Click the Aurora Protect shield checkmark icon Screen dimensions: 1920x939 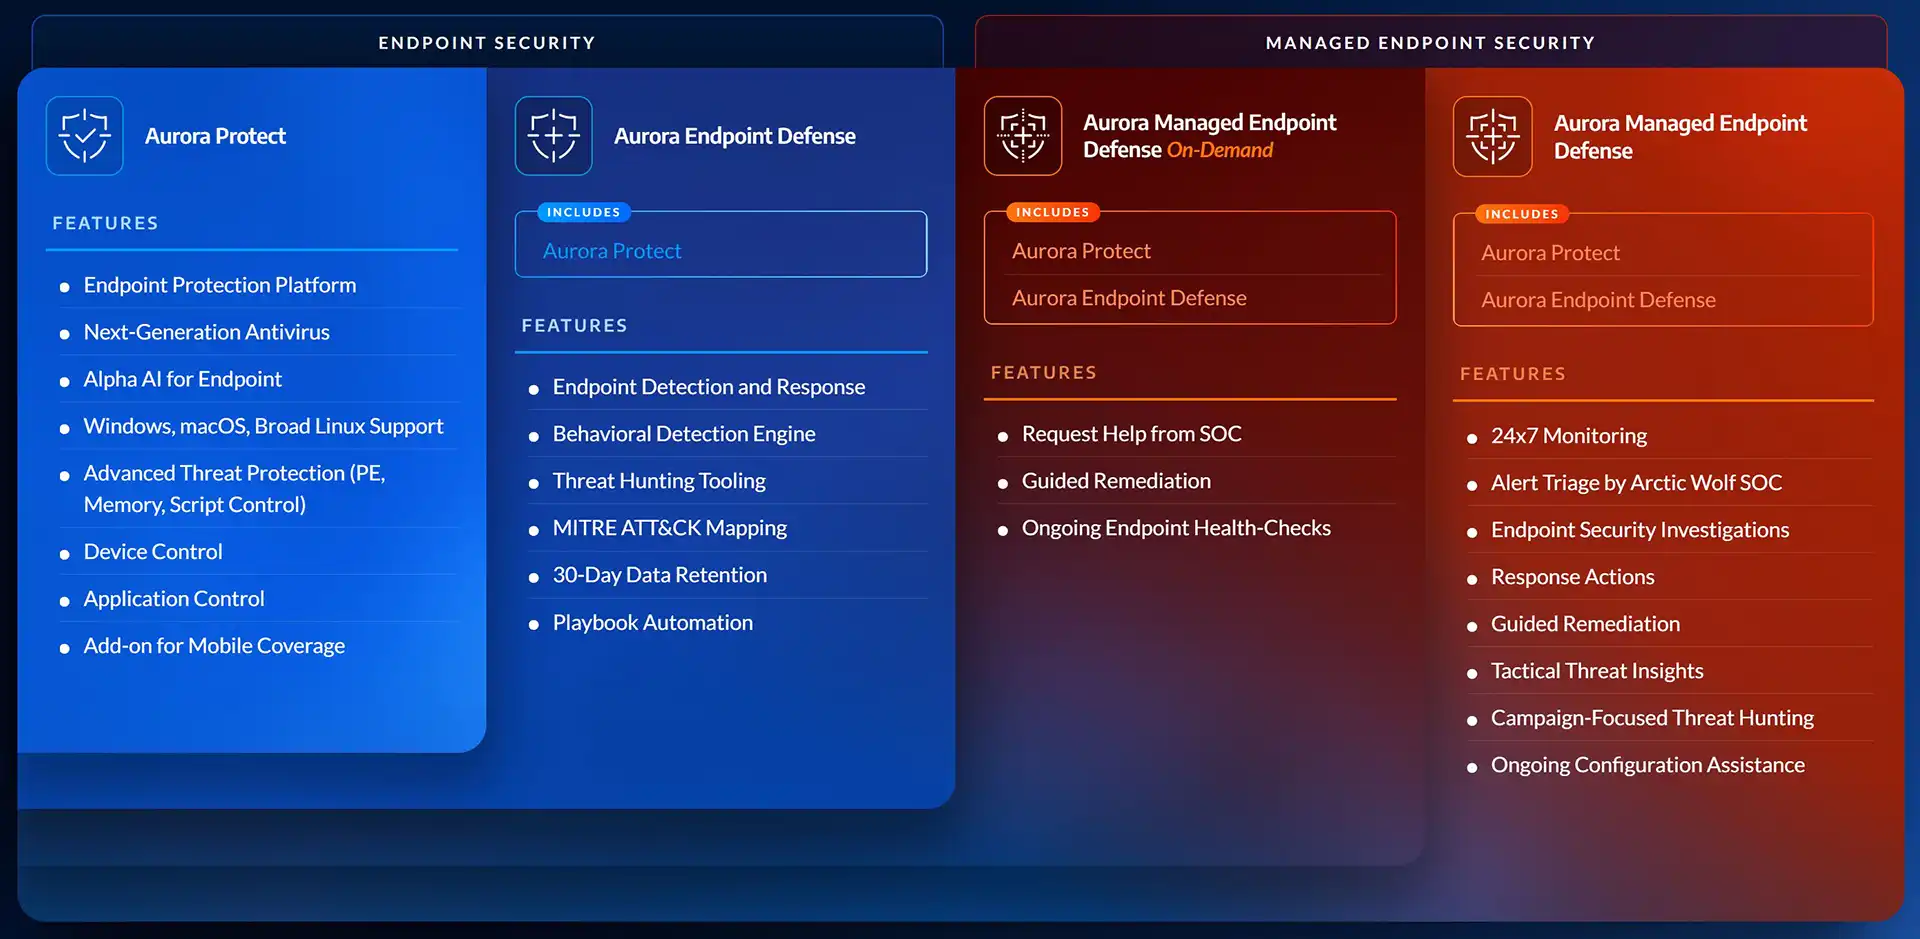tap(85, 136)
